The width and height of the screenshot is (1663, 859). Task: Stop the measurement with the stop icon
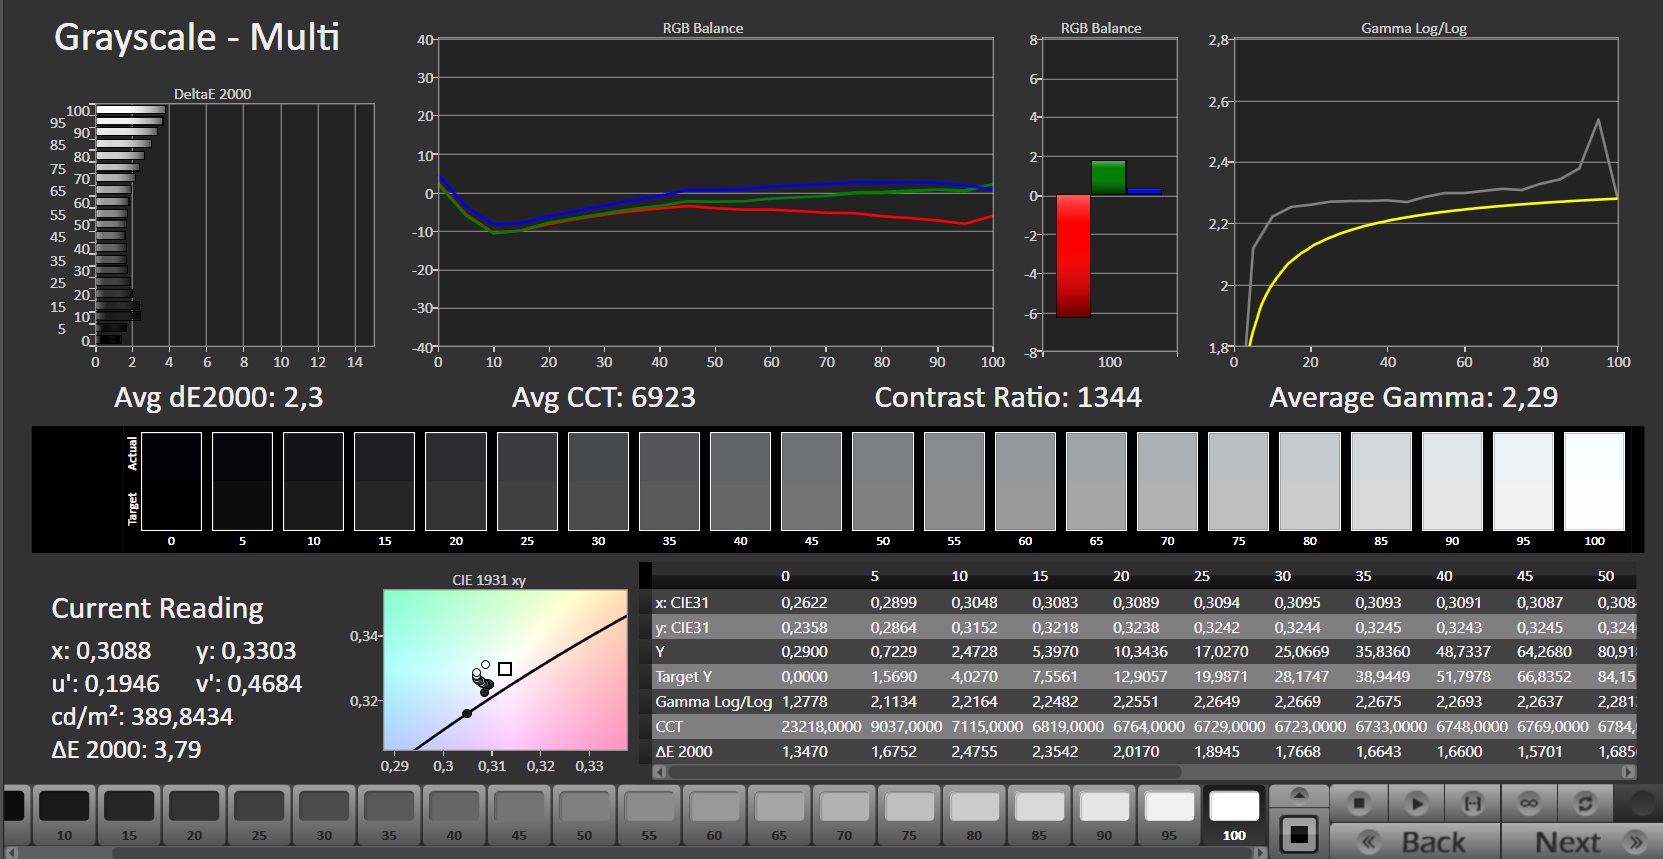click(x=1359, y=803)
